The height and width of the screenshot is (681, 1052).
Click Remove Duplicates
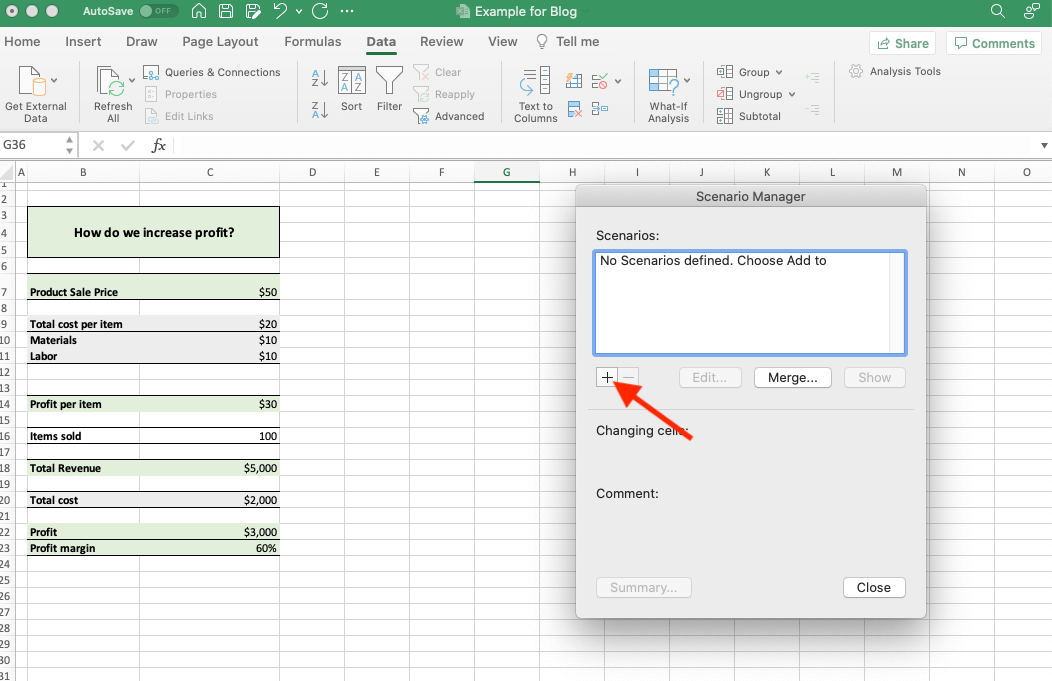[x=573, y=109]
